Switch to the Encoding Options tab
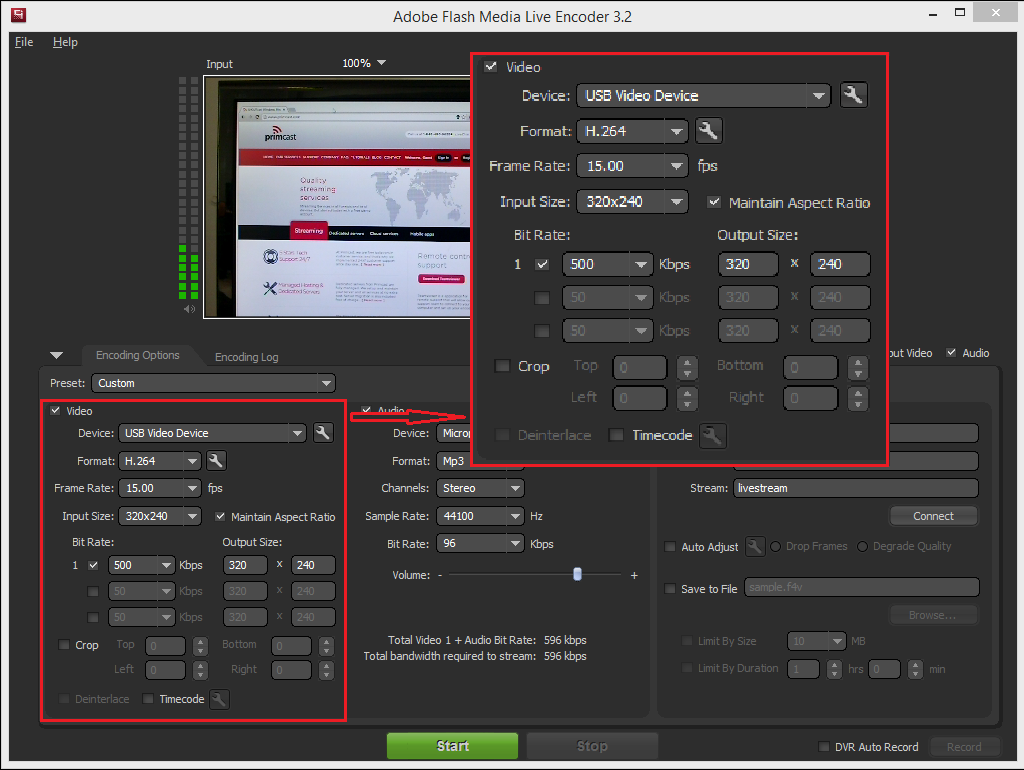The height and width of the screenshot is (770, 1024). [138, 355]
